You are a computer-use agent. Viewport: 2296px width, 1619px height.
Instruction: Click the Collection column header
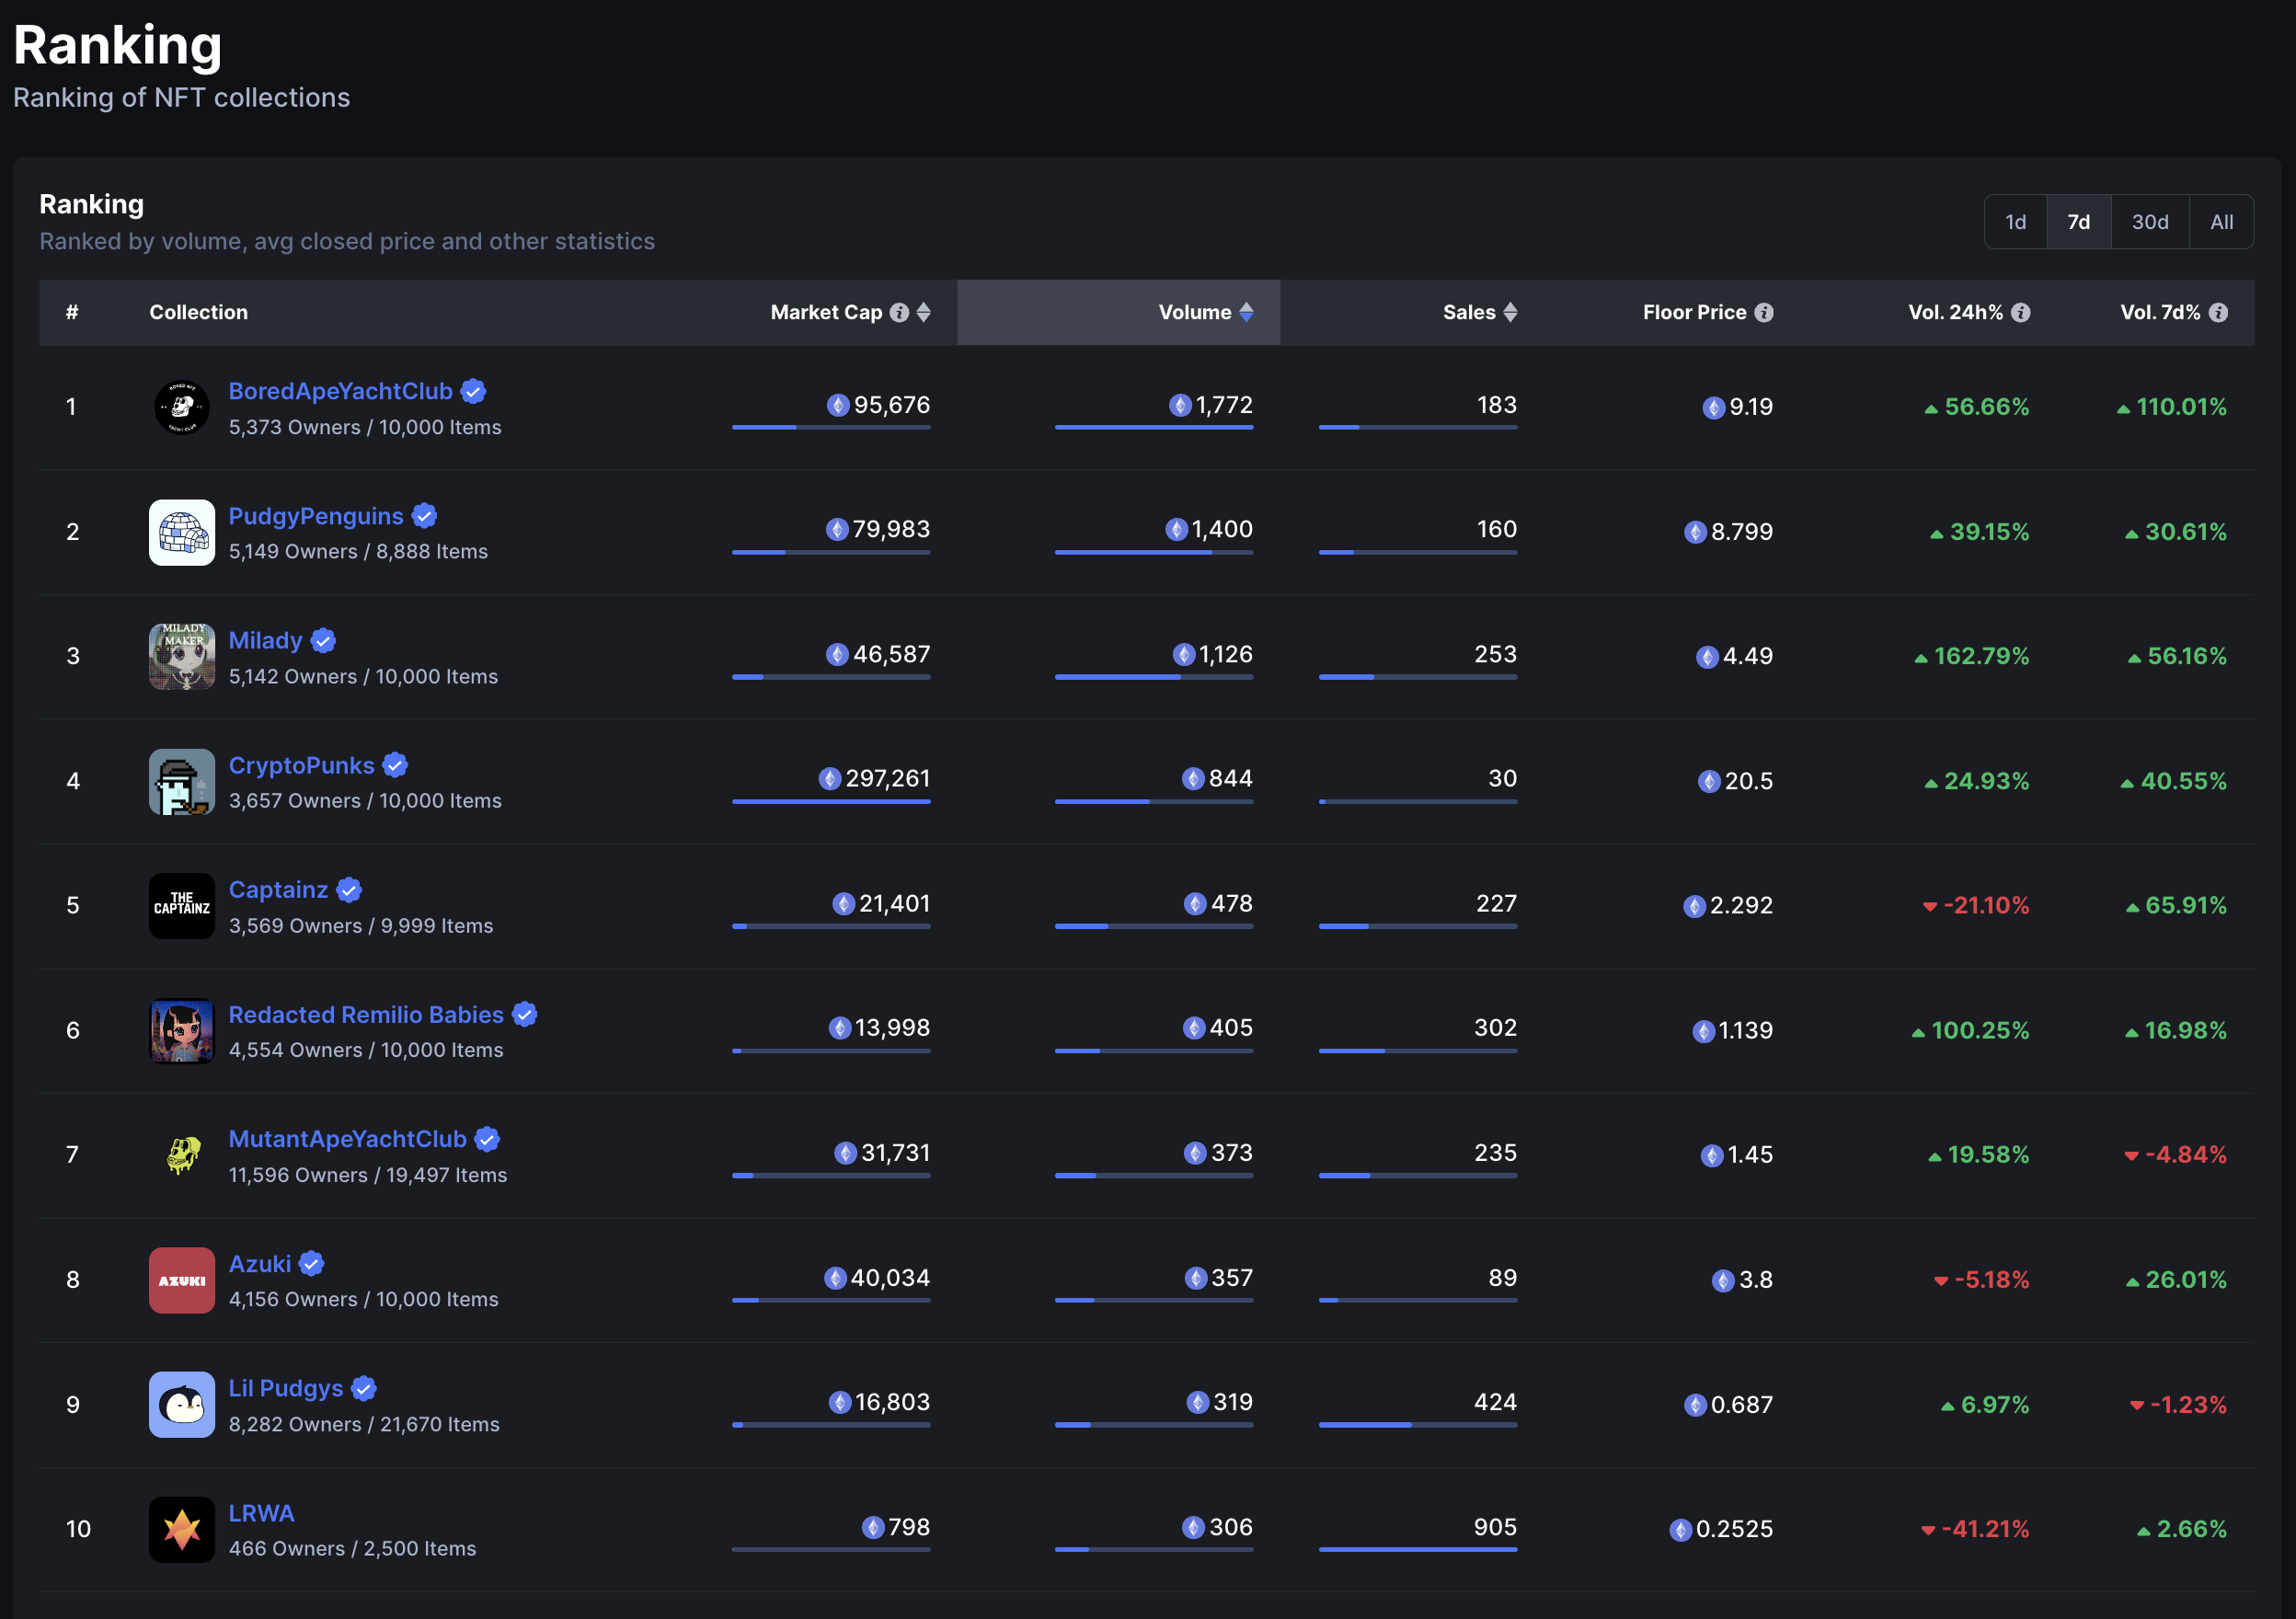click(199, 313)
